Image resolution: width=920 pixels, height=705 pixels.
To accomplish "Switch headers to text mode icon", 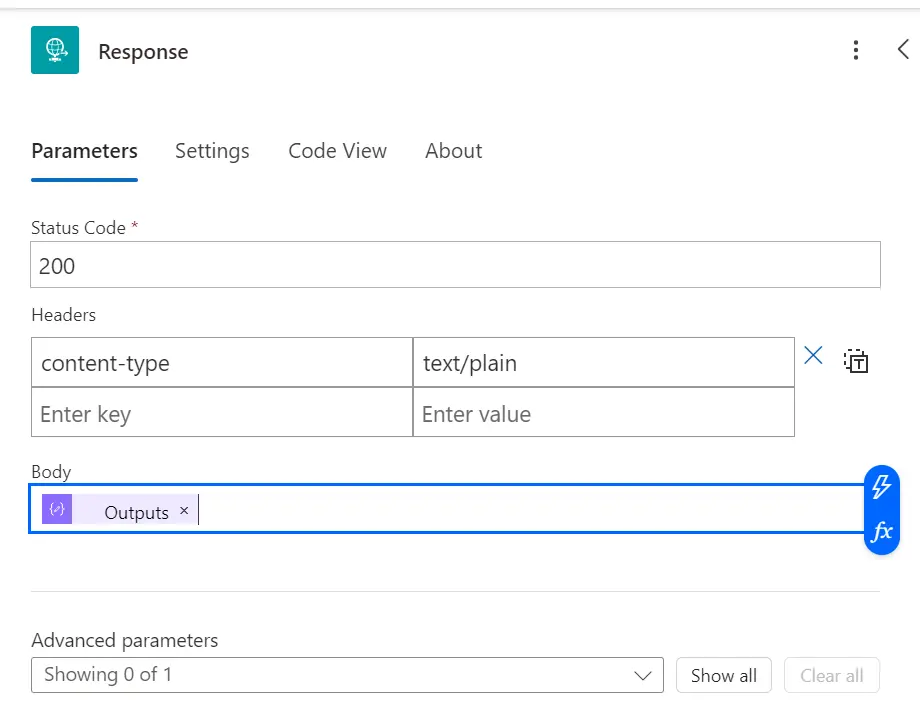I will 856,361.
